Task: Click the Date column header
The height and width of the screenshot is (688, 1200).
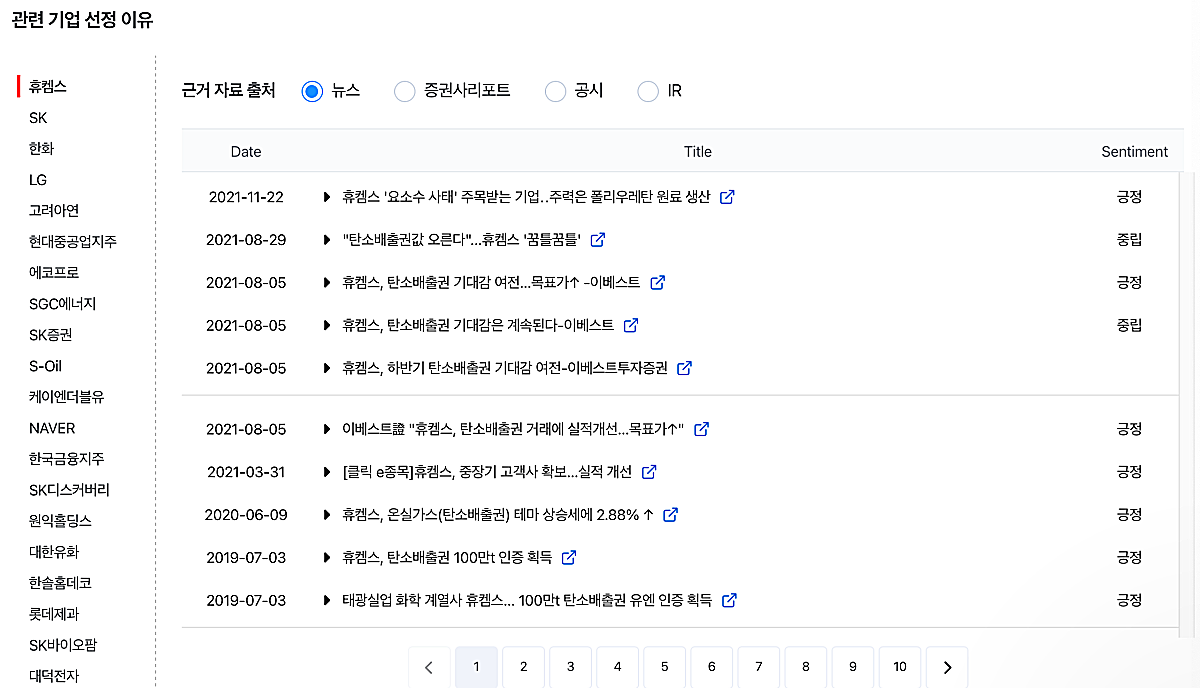Action: (x=246, y=152)
